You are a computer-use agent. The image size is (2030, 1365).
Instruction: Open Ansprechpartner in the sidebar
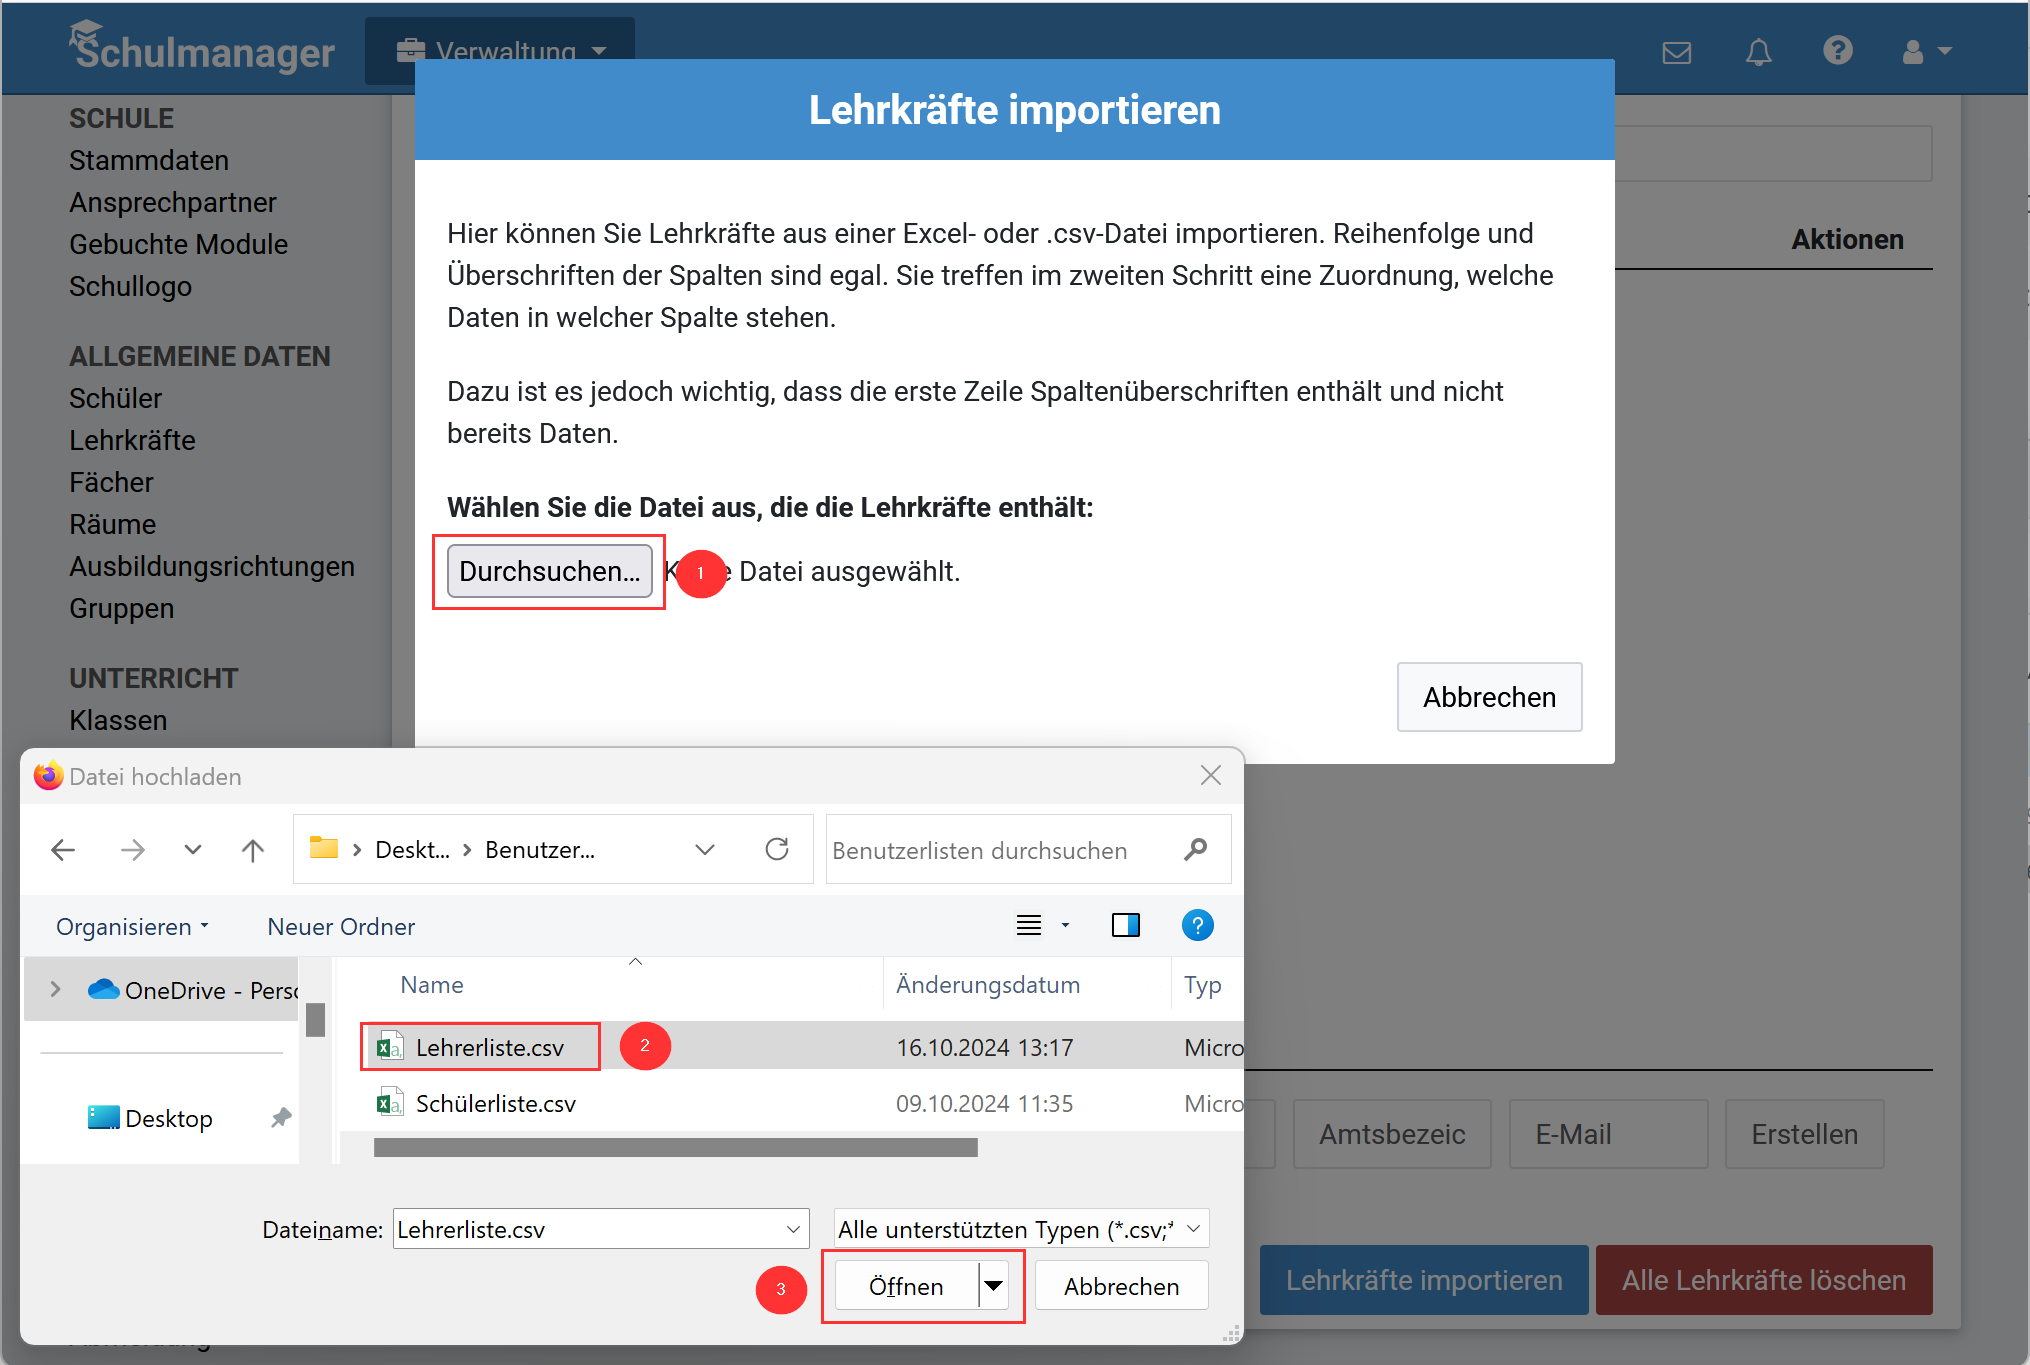click(173, 202)
